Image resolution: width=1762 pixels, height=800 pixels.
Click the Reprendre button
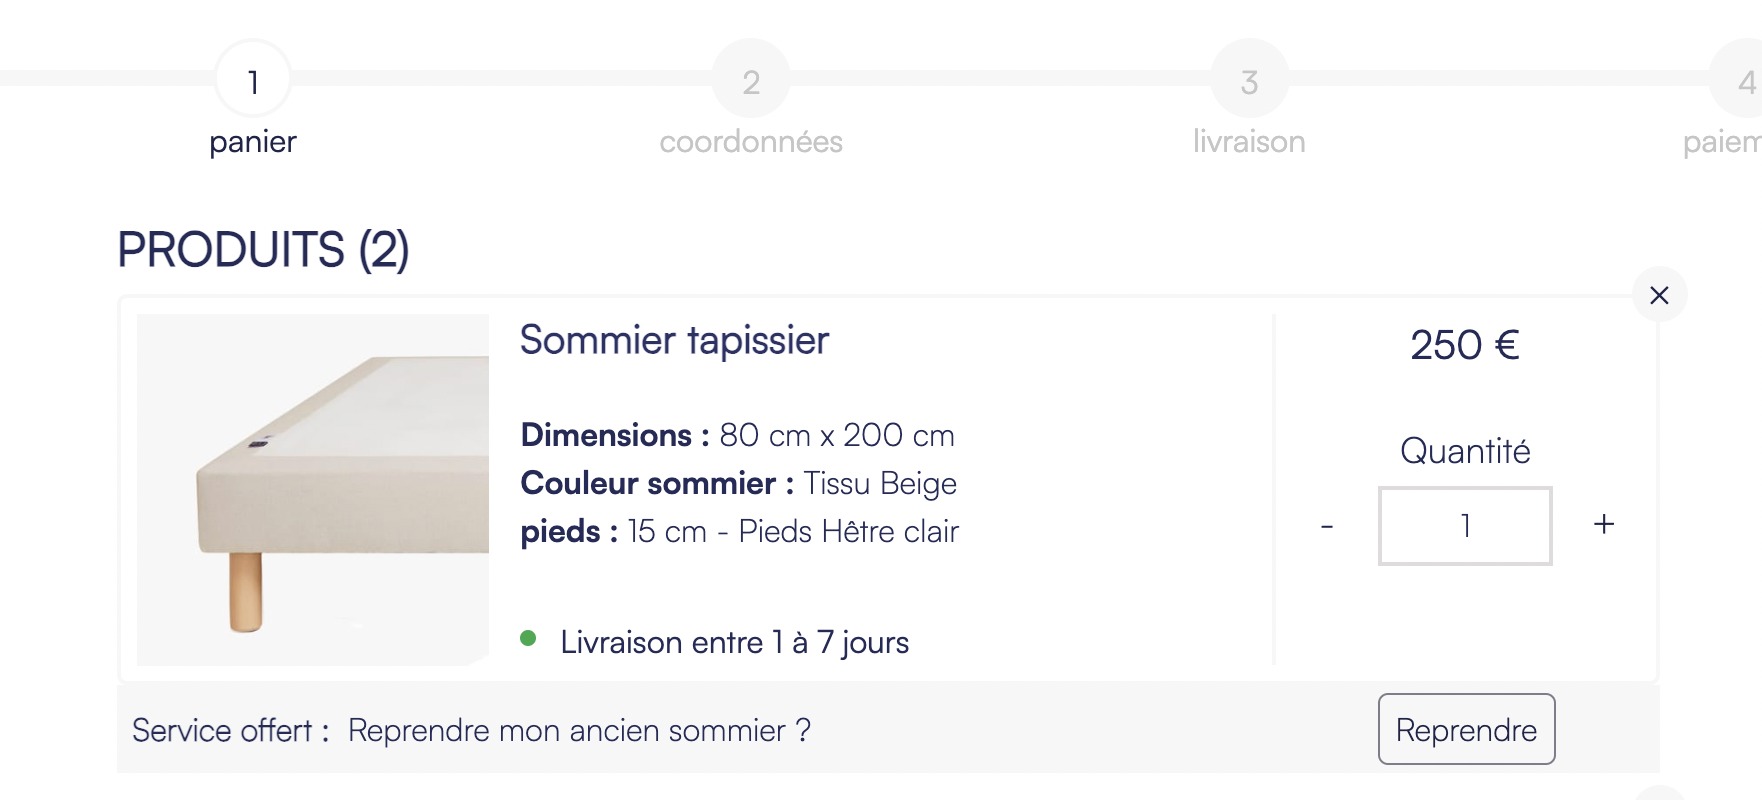pyautogui.click(x=1466, y=729)
